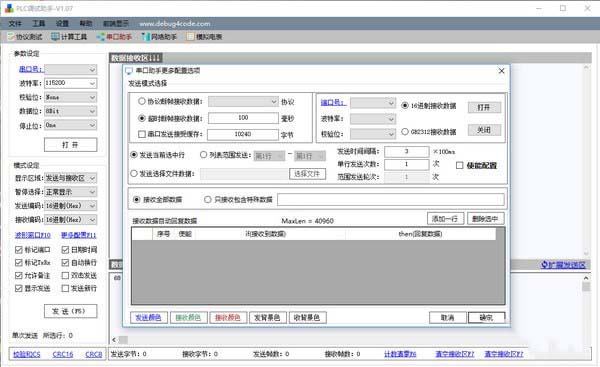Expand the 协议 dropdown beside 协议断帧接收数据
The height and width of the screenshot is (367, 600).
243,101
